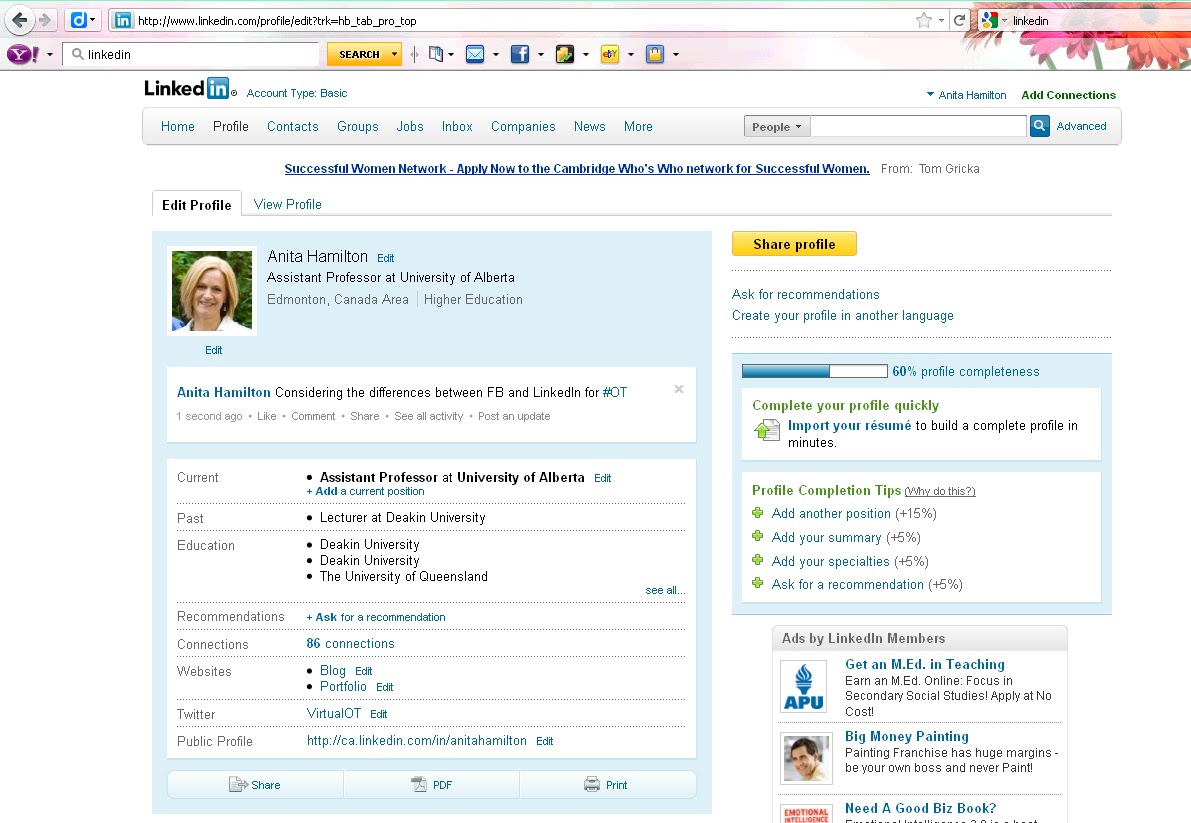Click the Facebook icon in Yahoo toolbar
Screen dimensions: 1191x823
519,55
